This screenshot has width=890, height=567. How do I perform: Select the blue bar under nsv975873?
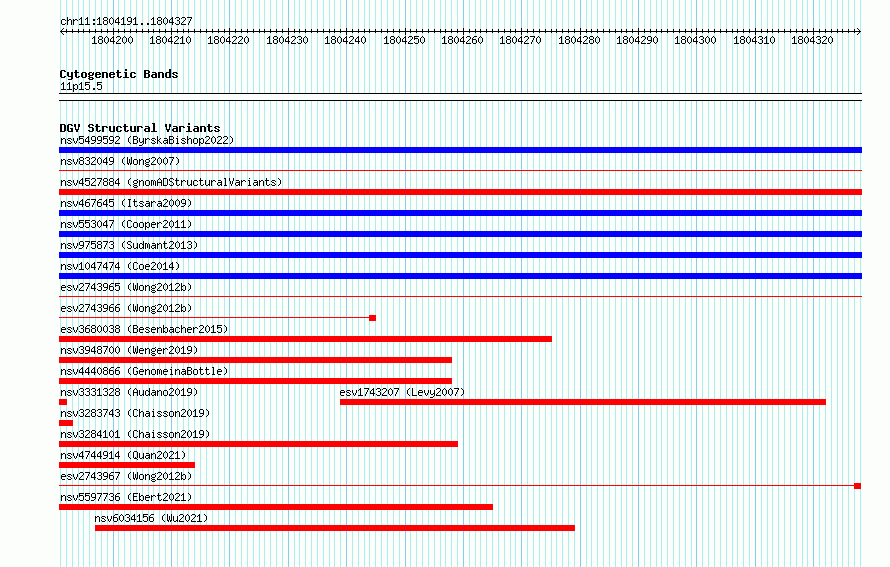tap(460, 255)
